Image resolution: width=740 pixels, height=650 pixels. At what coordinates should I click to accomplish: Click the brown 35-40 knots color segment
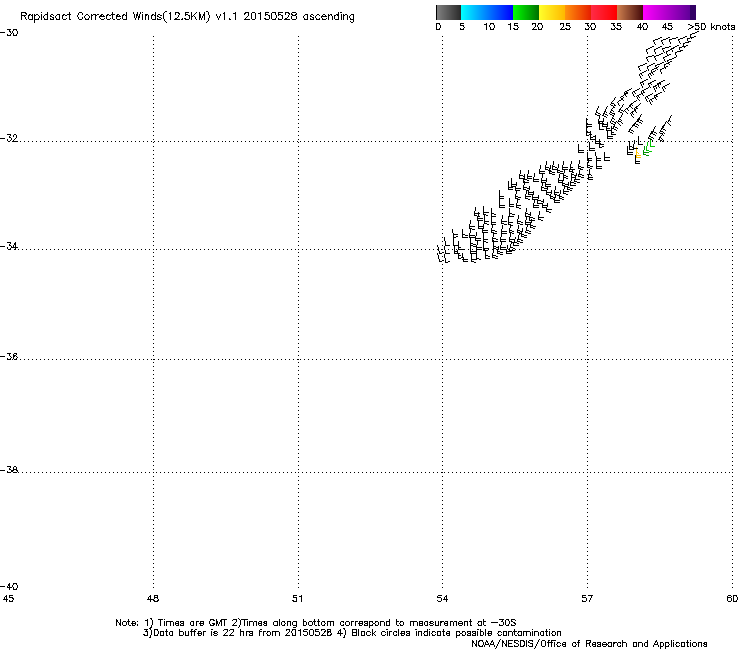pos(630,12)
